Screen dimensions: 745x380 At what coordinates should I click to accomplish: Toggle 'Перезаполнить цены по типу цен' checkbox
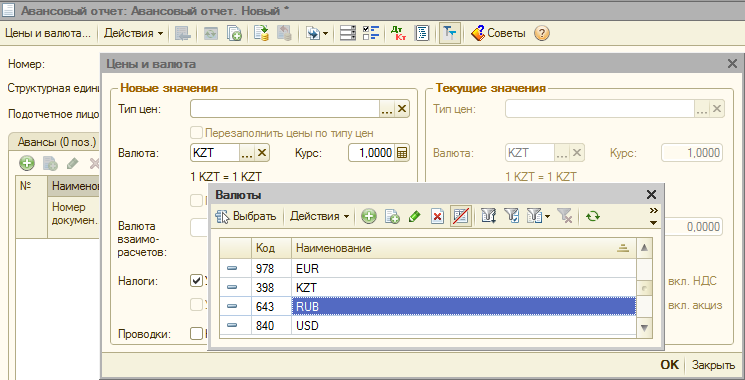[196, 133]
